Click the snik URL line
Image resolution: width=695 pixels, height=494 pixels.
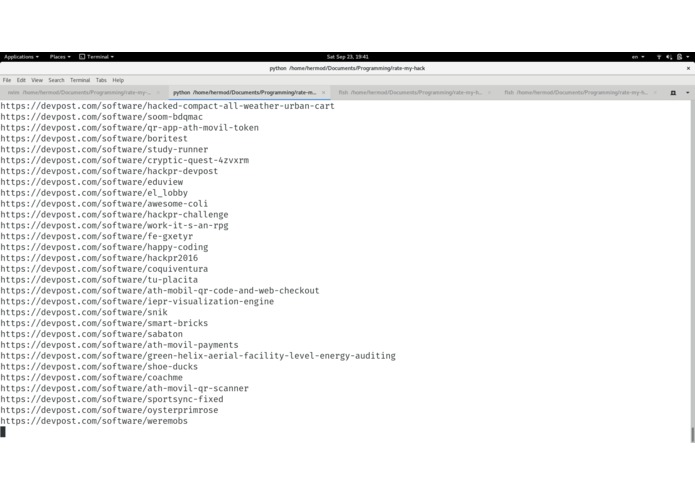tap(84, 312)
